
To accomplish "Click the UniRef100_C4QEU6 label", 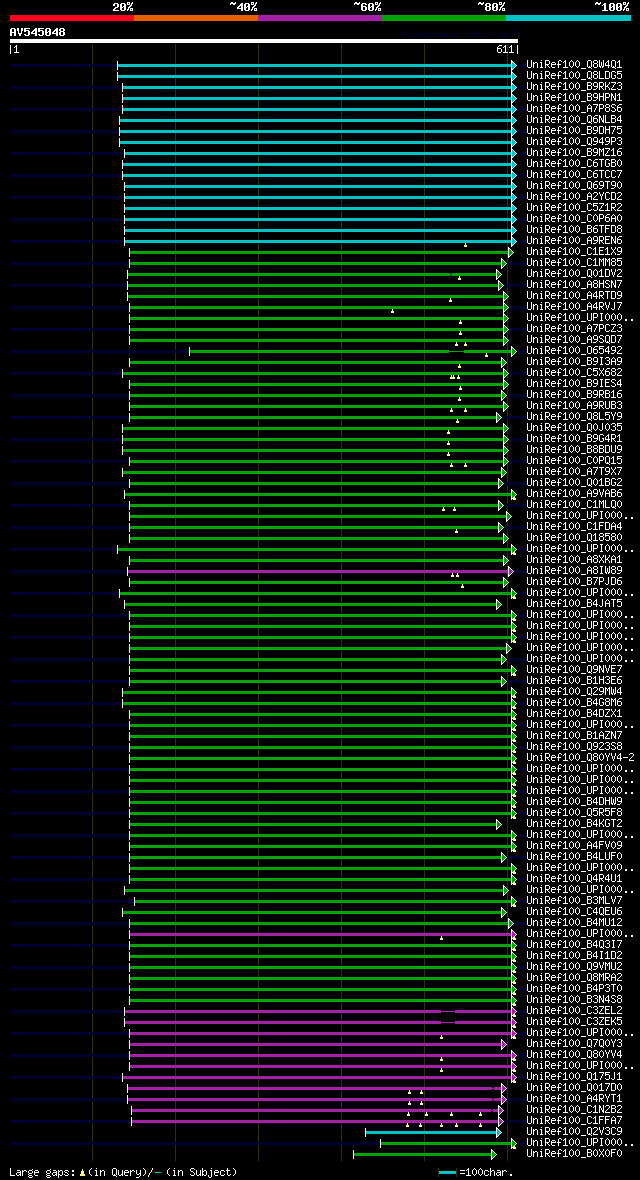I will click(x=574, y=911).
